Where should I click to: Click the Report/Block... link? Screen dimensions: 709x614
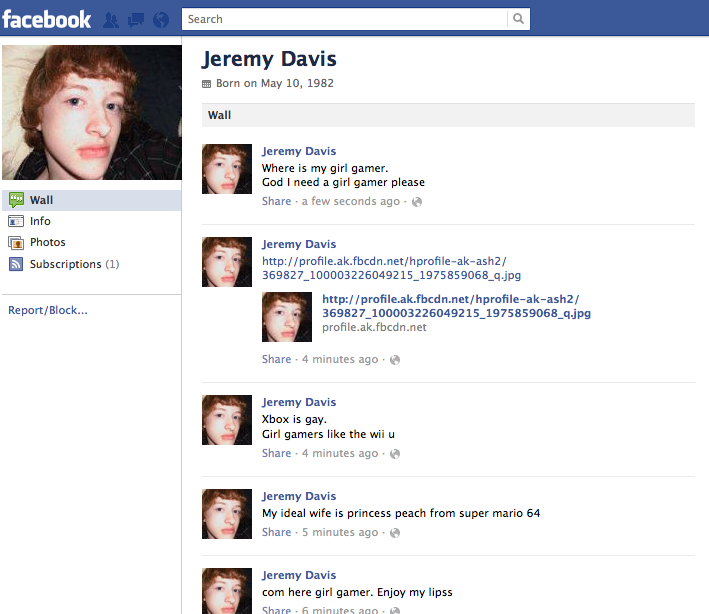[x=48, y=310]
